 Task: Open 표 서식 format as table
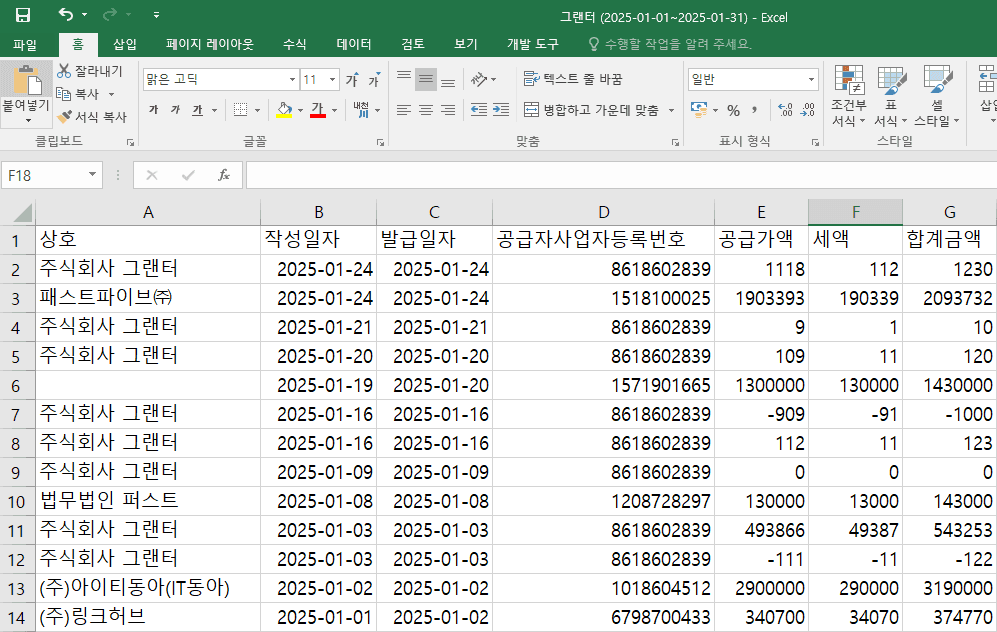[891, 95]
